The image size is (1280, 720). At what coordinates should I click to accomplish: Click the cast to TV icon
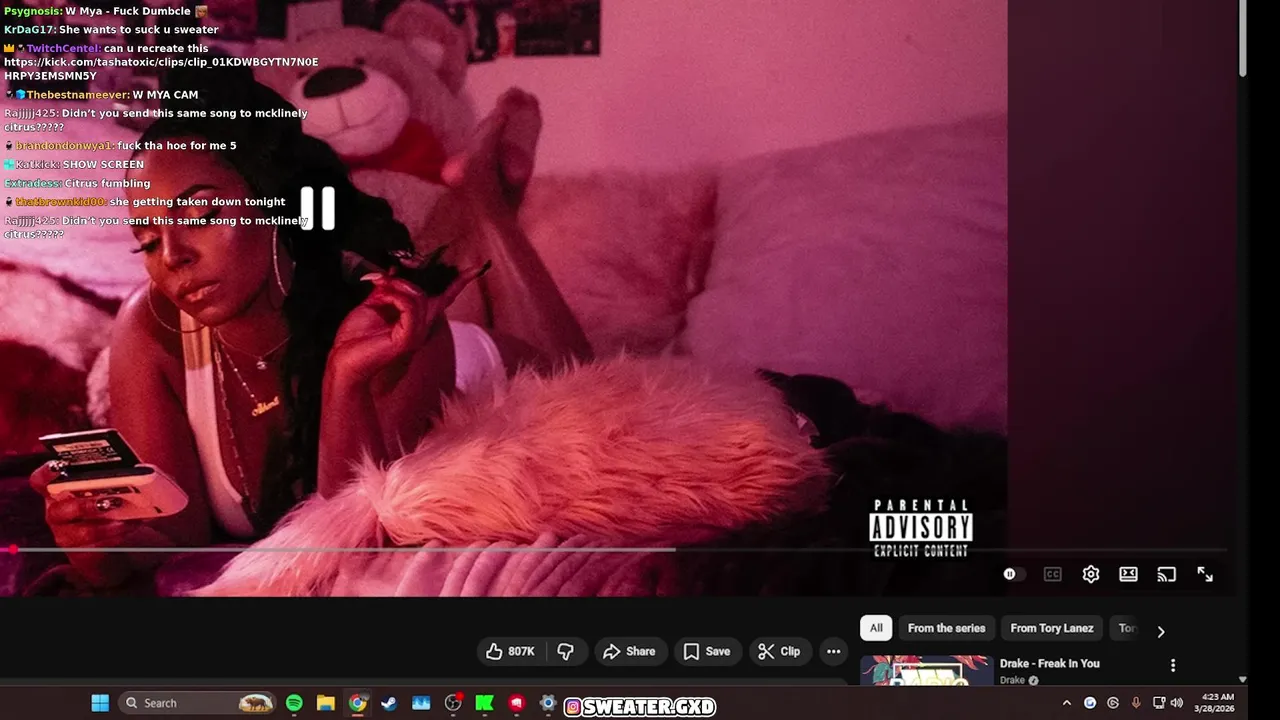click(x=1166, y=574)
